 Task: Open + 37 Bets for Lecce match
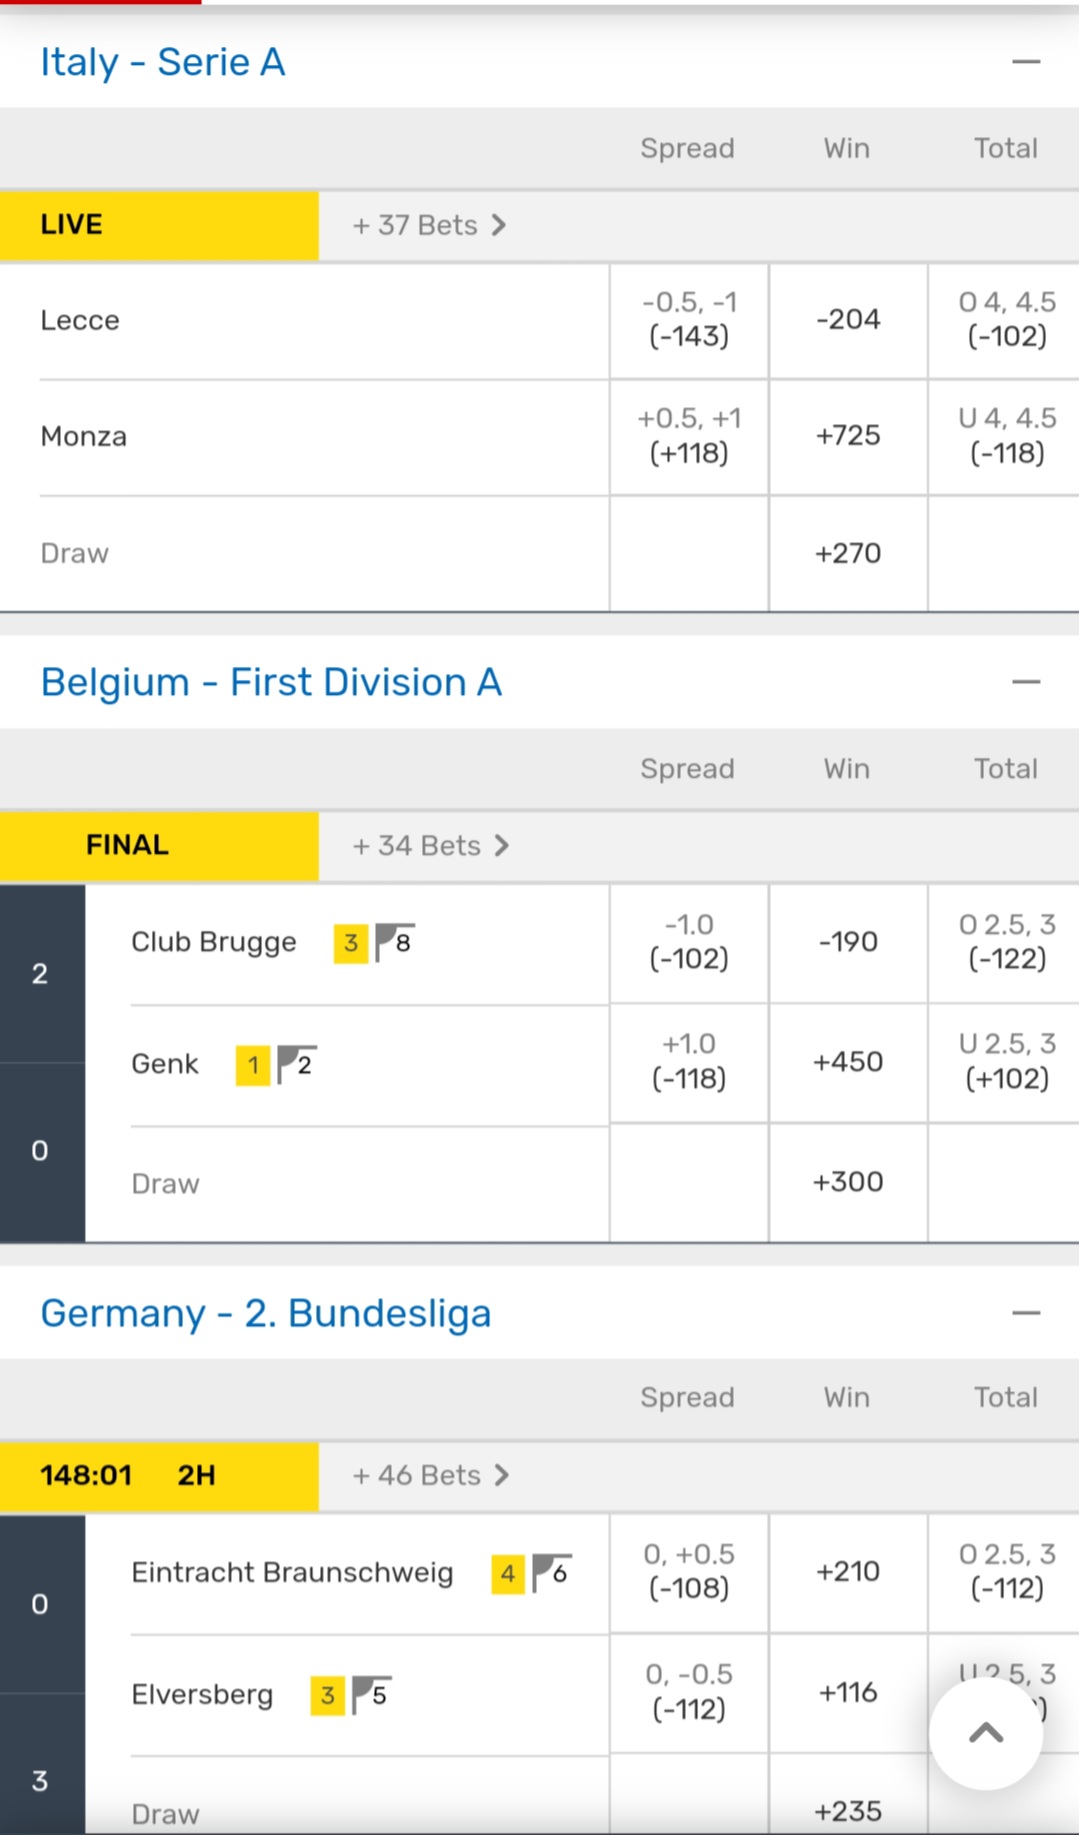(430, 226)
